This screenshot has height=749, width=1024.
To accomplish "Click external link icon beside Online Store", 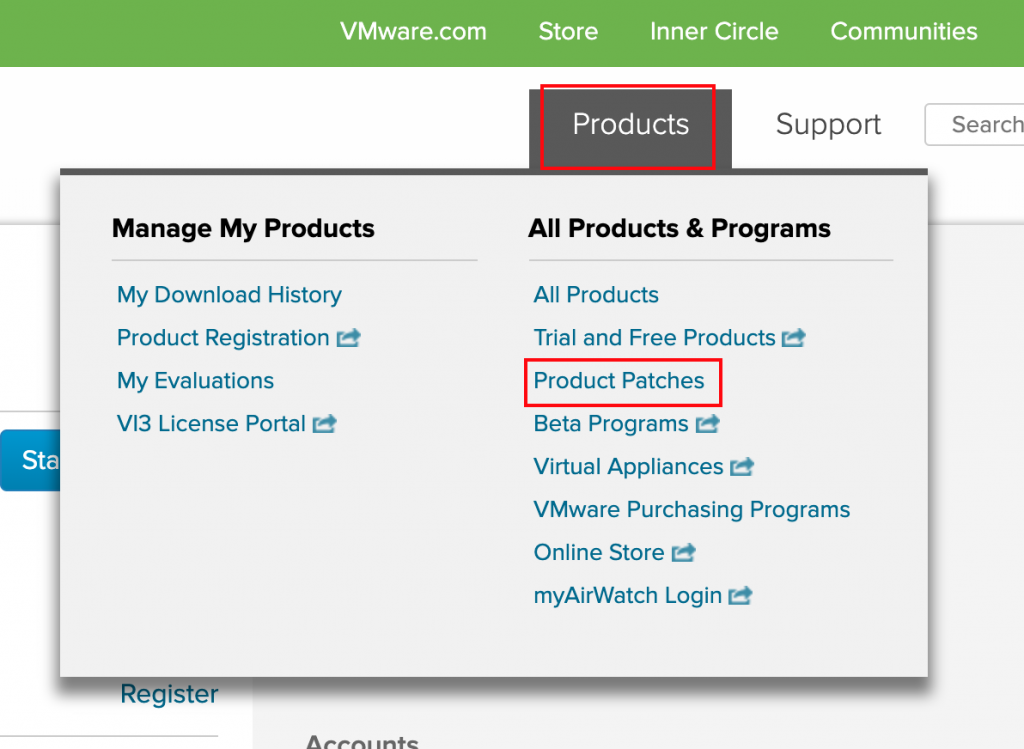I will coord(683,553).
